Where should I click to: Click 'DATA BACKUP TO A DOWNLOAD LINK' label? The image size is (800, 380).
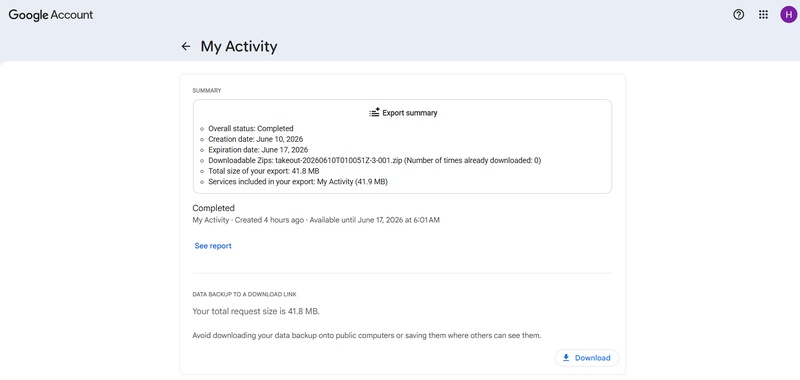tap(244, 294)
